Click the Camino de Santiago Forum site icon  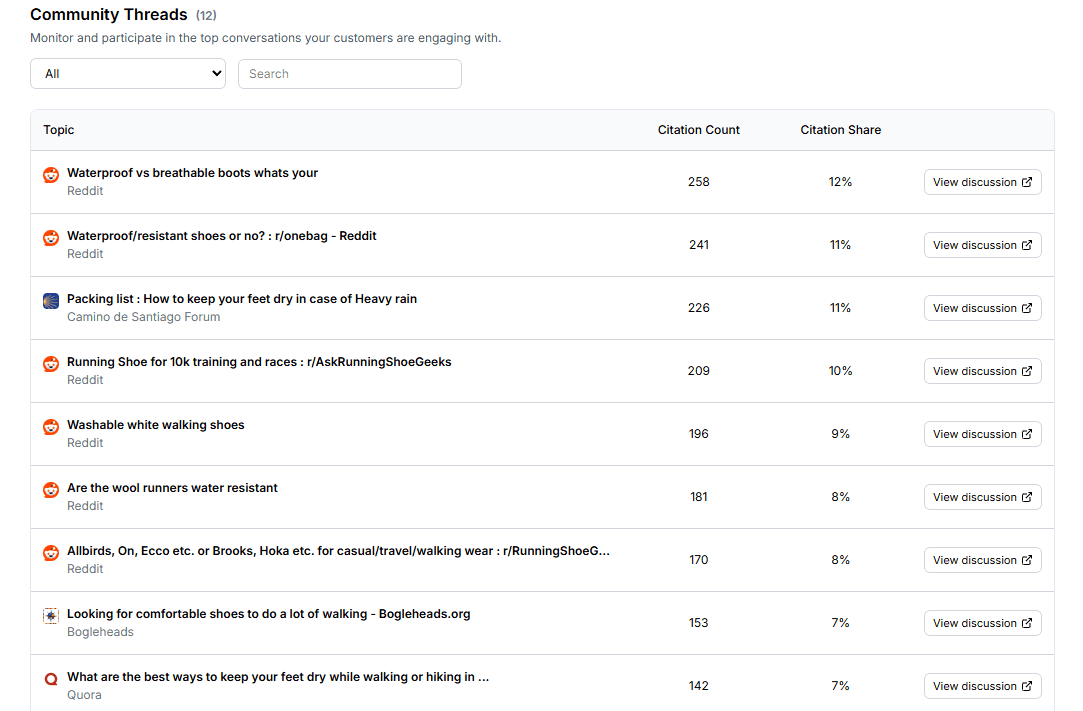50,300
